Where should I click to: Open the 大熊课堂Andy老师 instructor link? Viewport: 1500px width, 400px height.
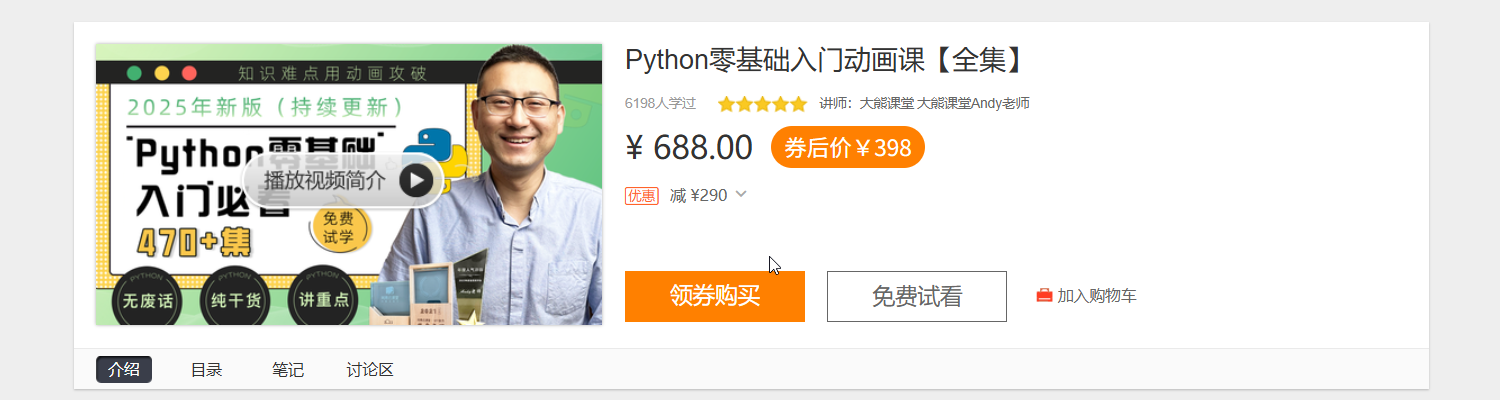[x=974, y=103]
